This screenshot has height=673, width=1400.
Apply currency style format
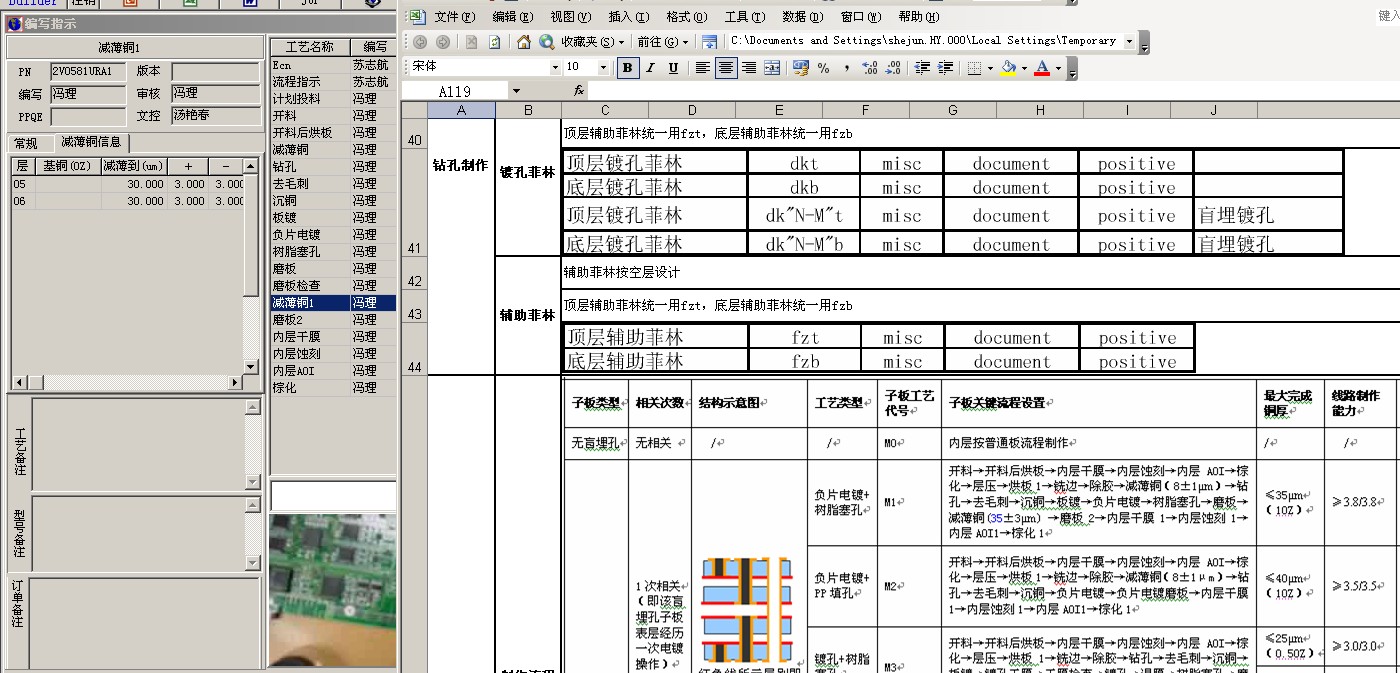tap(801, 68)
